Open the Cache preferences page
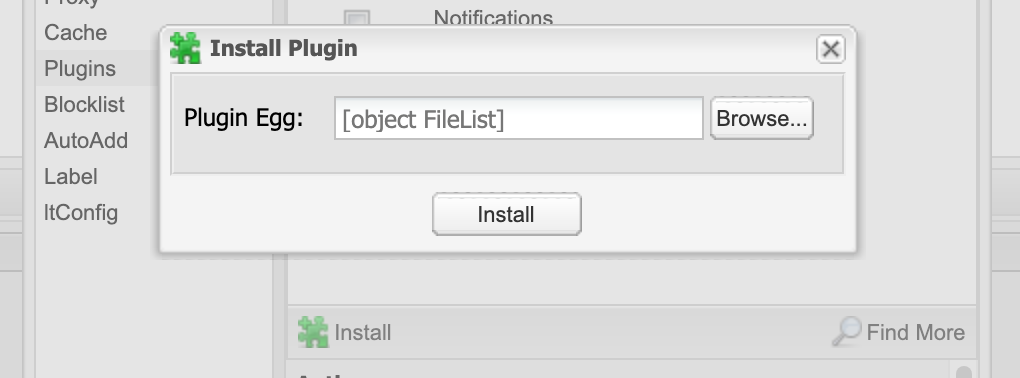This screenshot has height=378, width=1020. click(x=75, y=33)
